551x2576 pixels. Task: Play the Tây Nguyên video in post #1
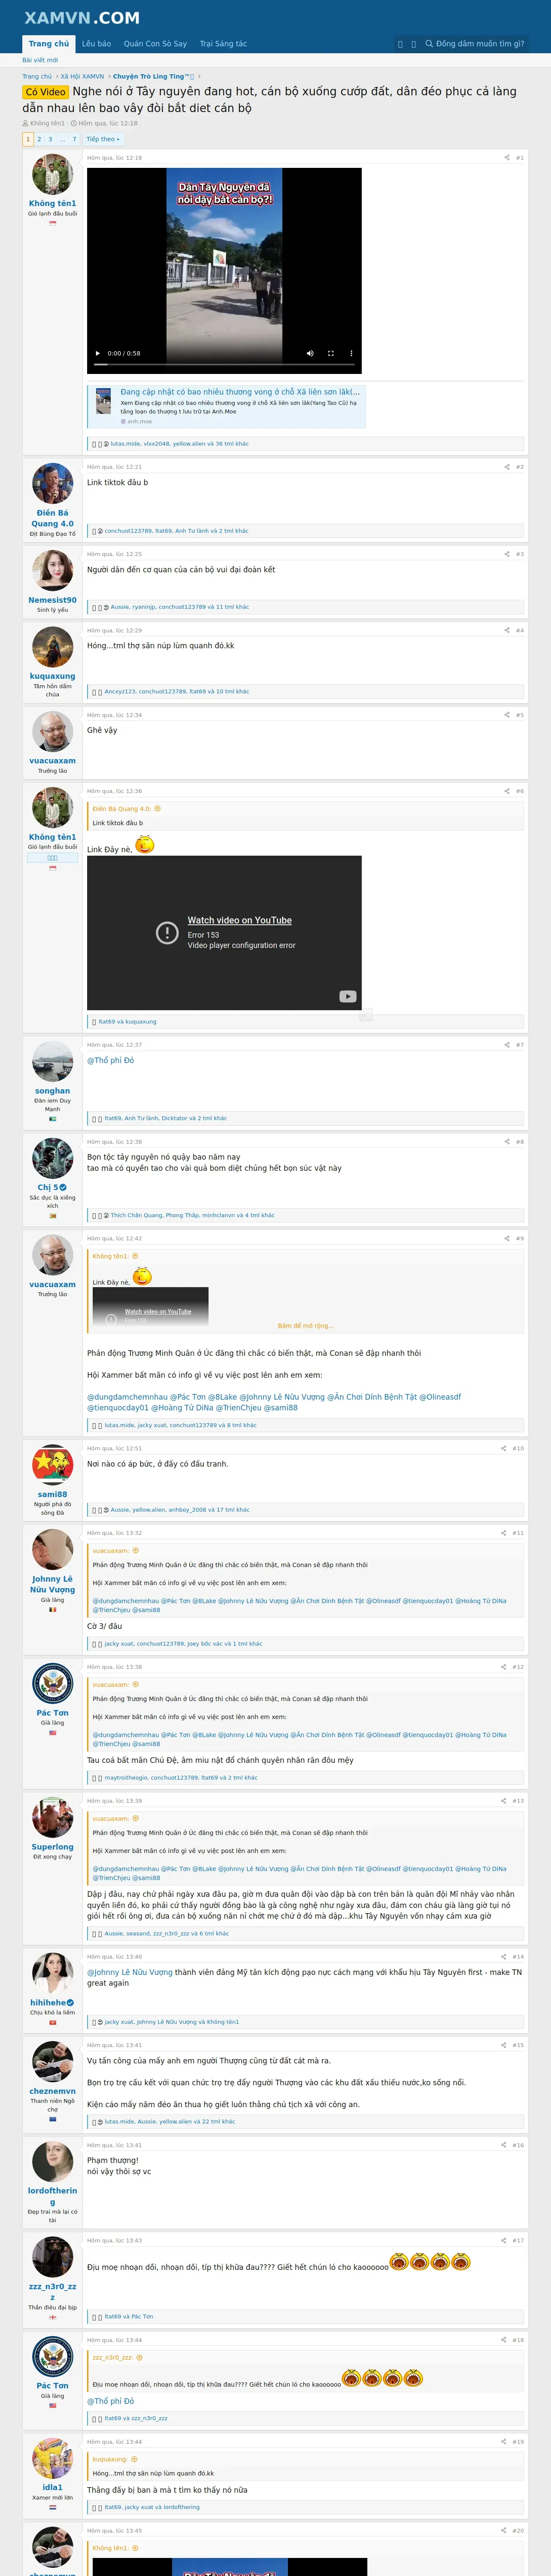[x=97, y=353]
